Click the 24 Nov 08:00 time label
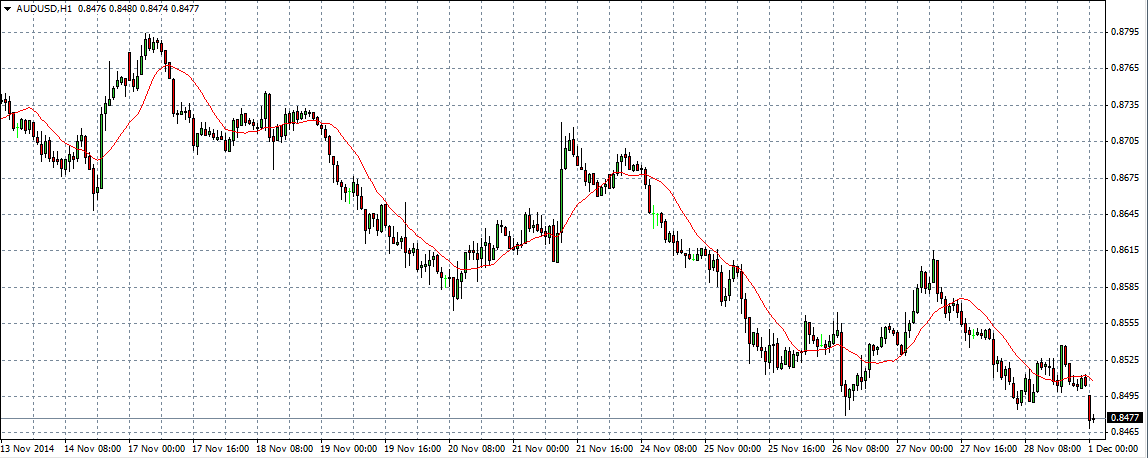This screenshot has height=458, width=1148. (670, 450)
